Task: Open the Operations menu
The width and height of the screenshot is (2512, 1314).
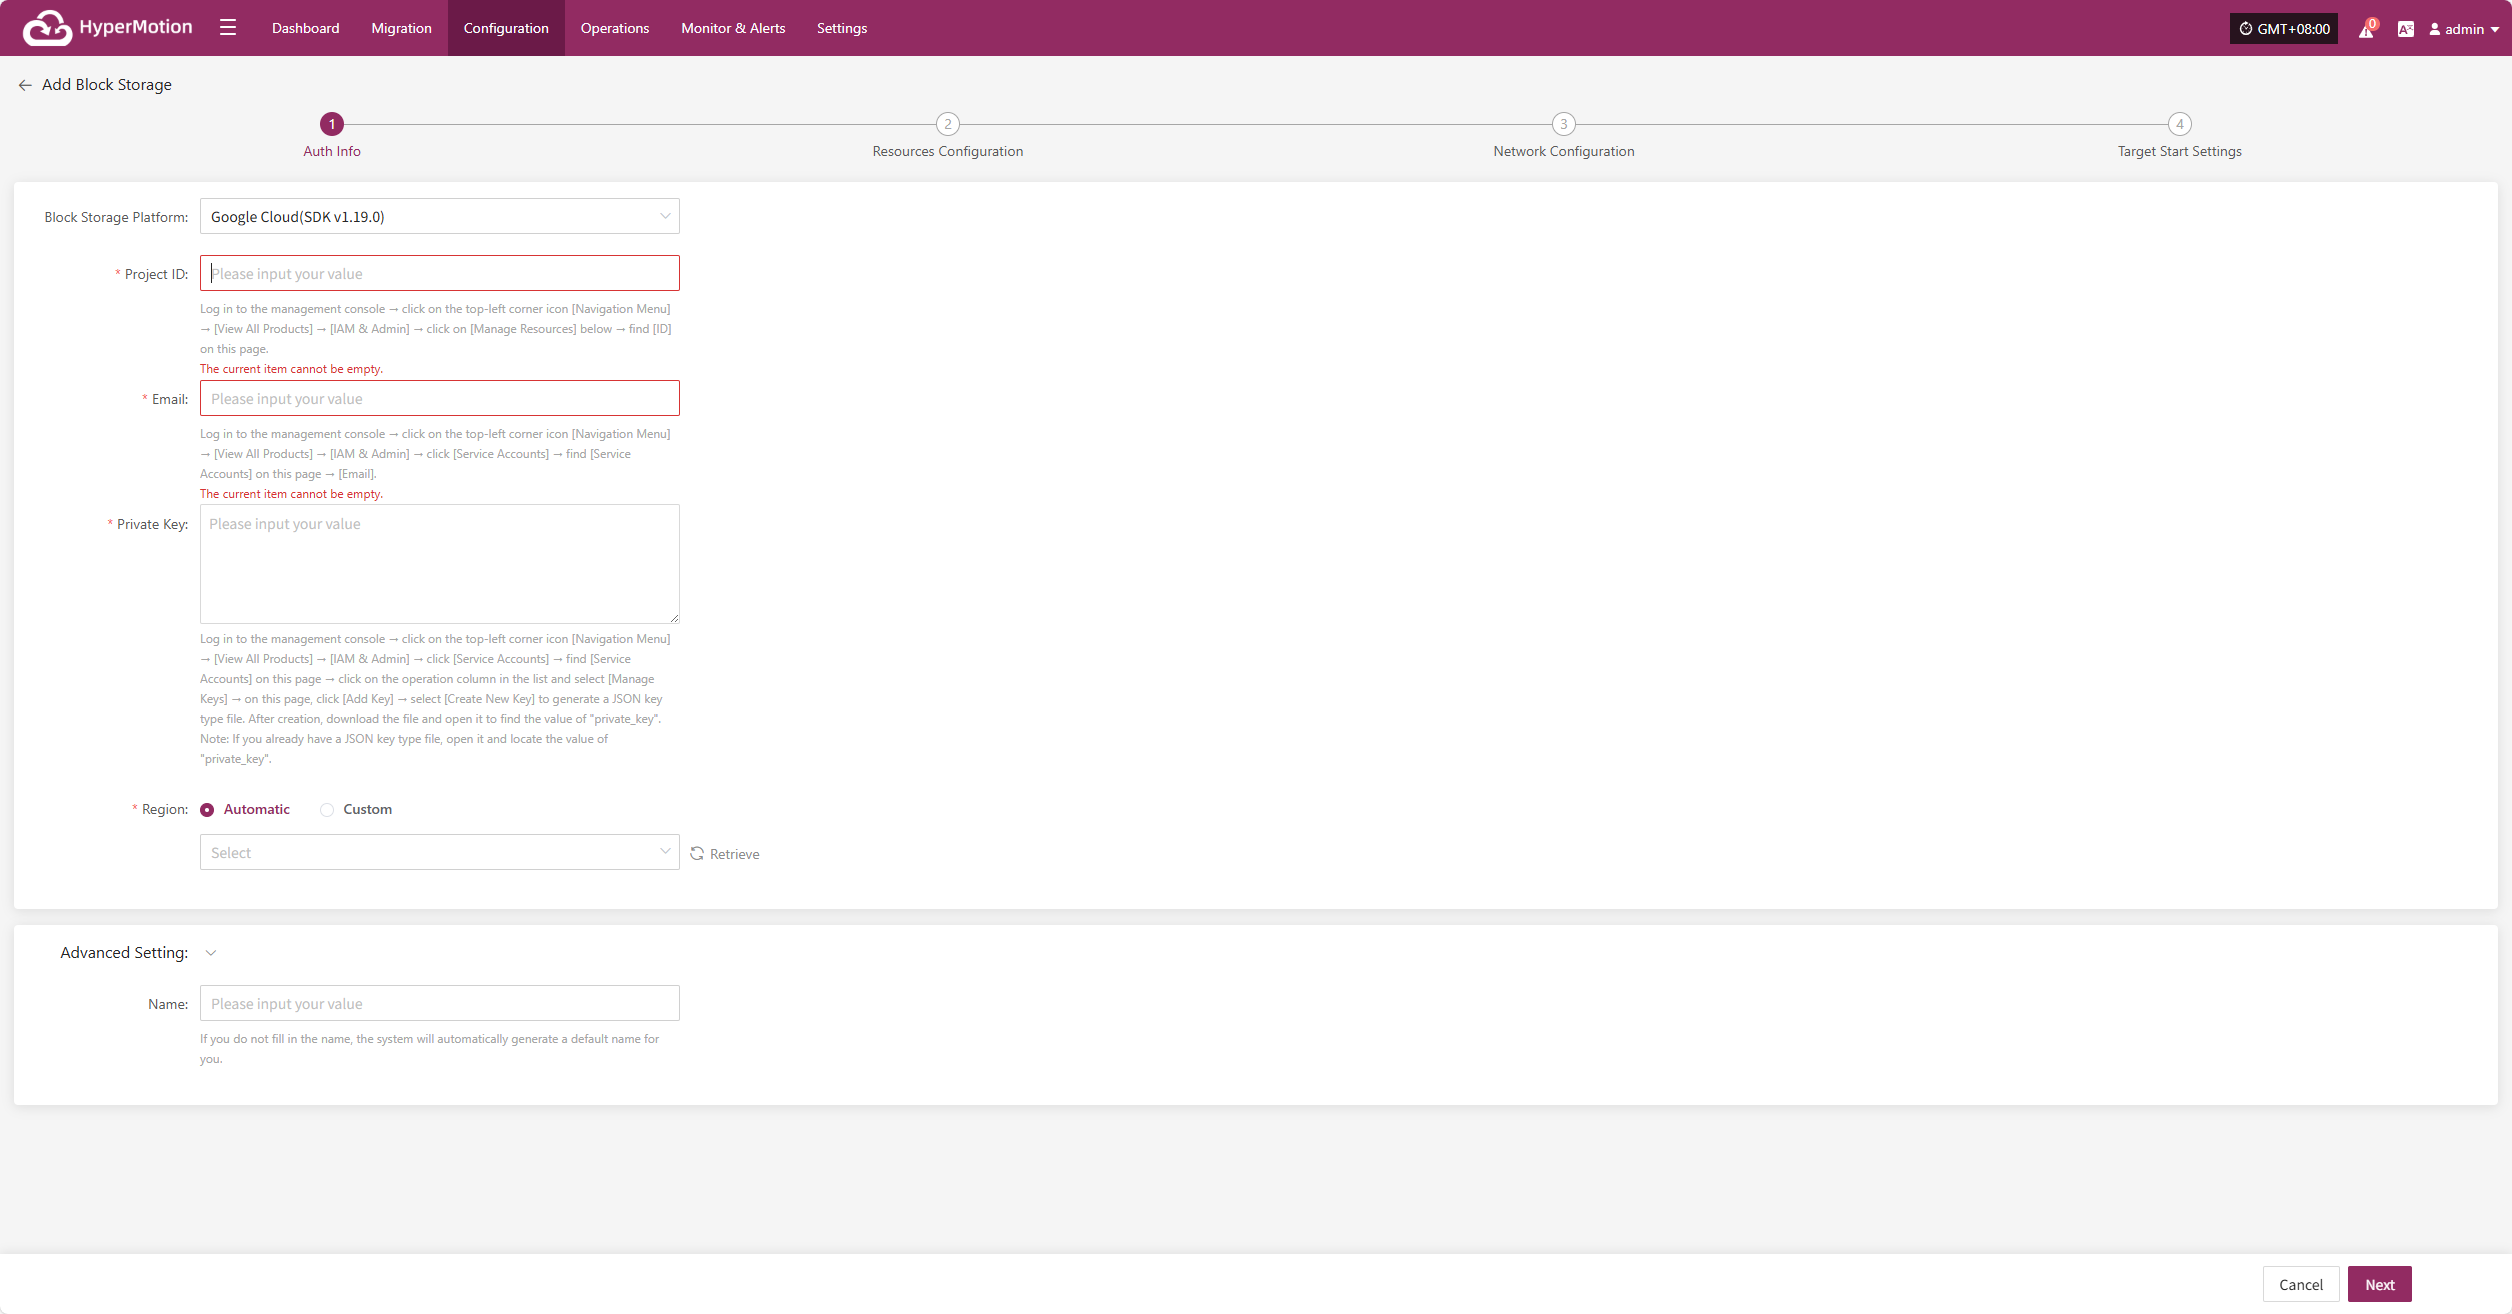Action: 615,28
